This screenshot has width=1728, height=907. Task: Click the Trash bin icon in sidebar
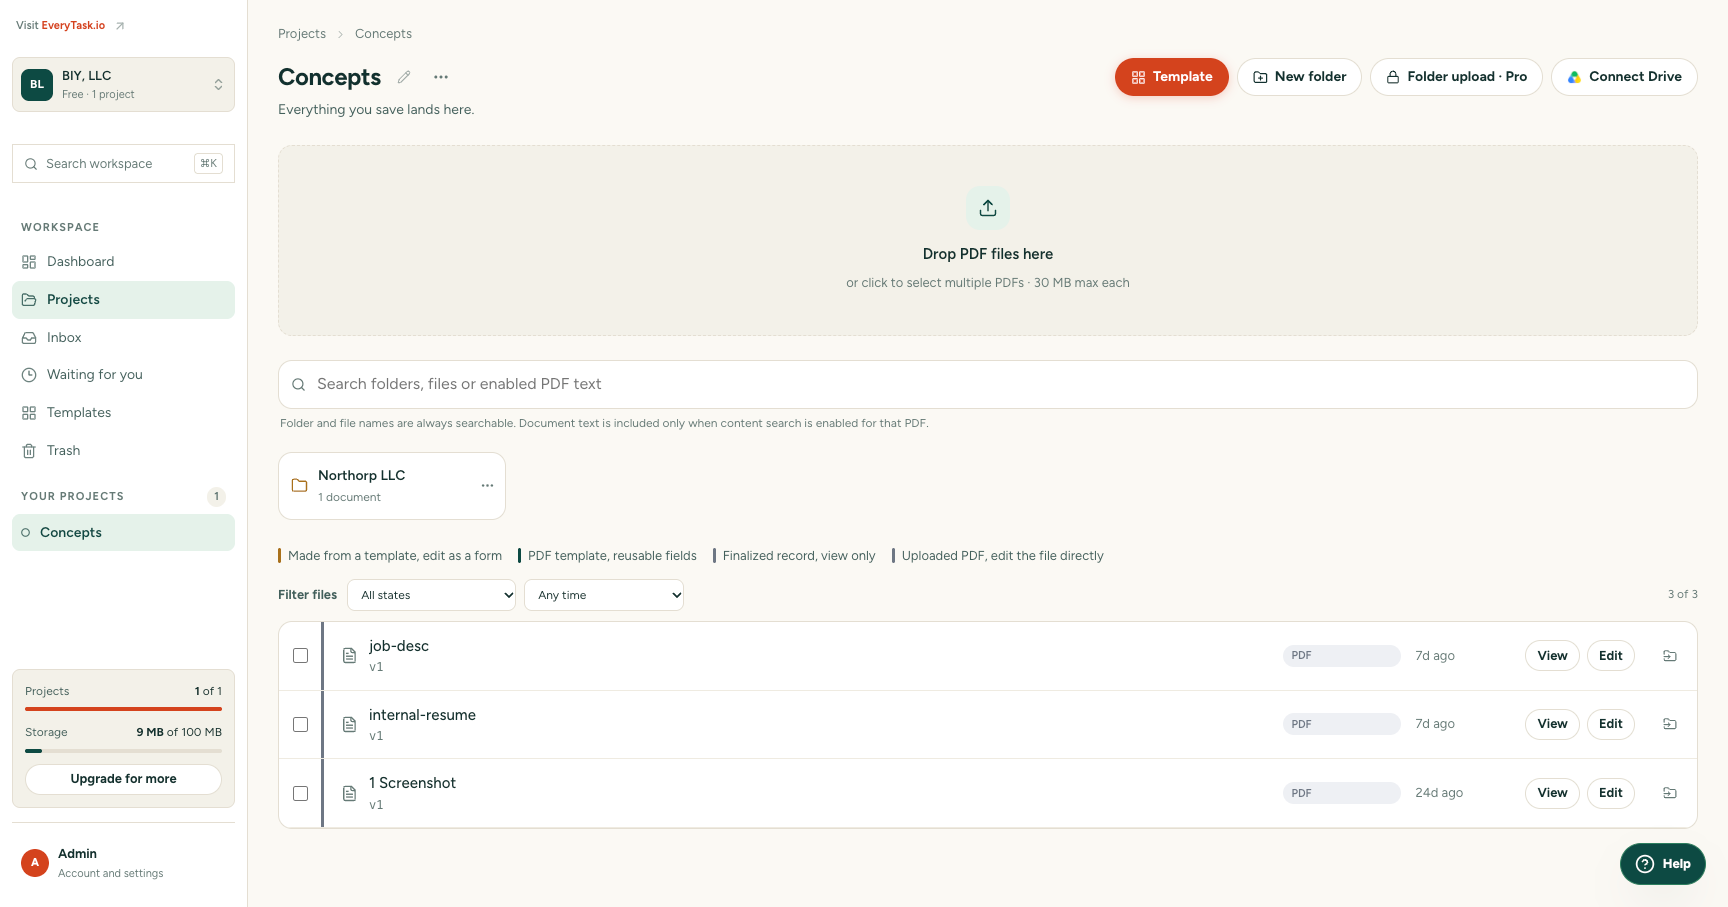pyautogui.click(x=29, y=451)
